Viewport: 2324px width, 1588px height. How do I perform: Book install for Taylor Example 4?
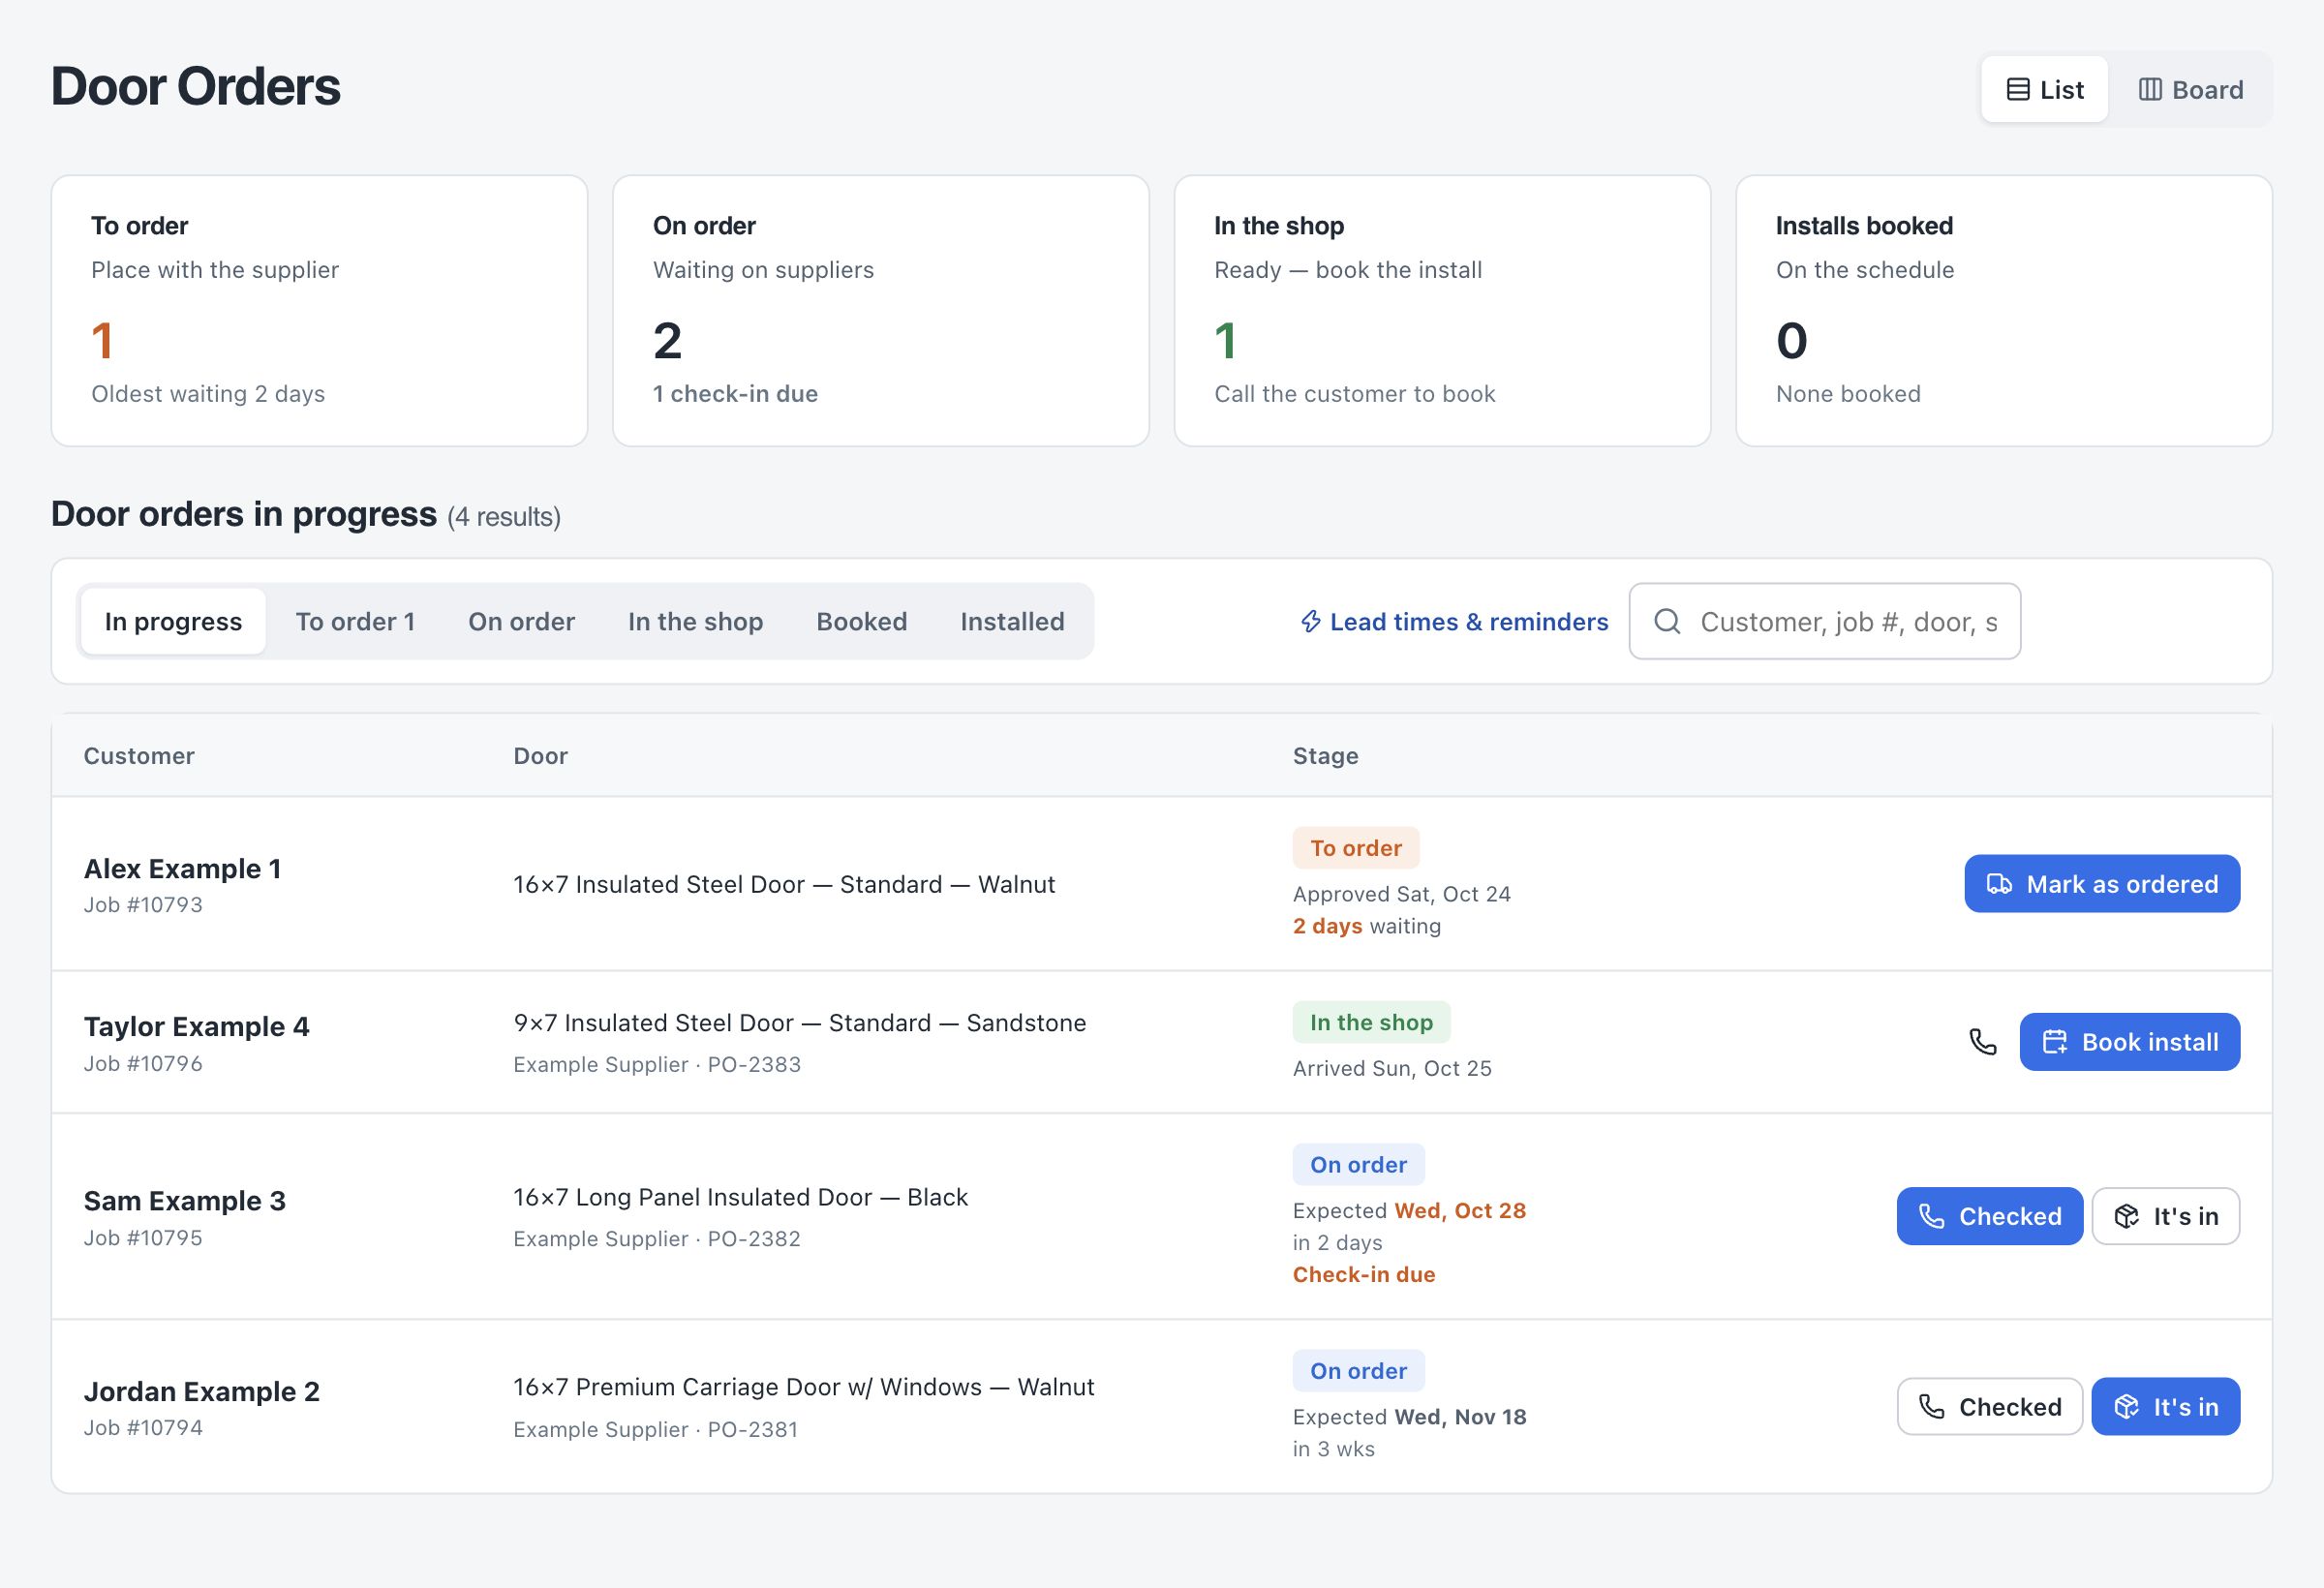pos(2130,1042)
